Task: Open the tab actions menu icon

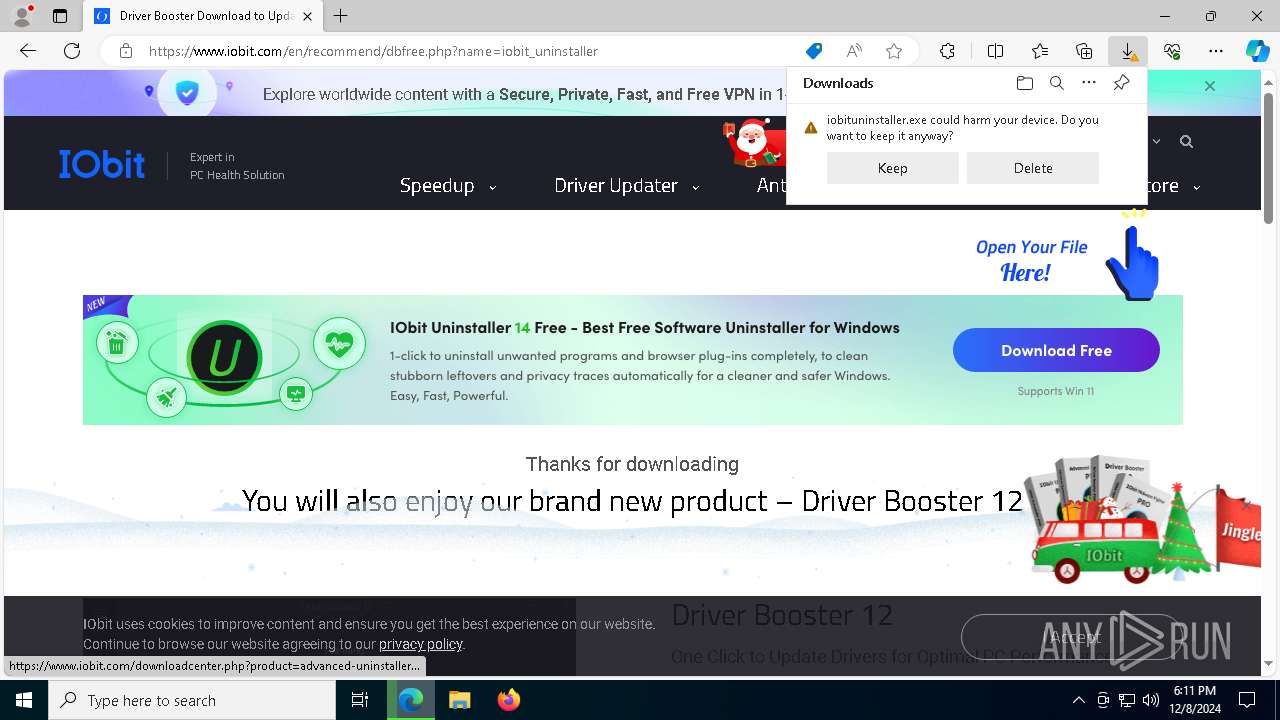Action: coord(60,16)
